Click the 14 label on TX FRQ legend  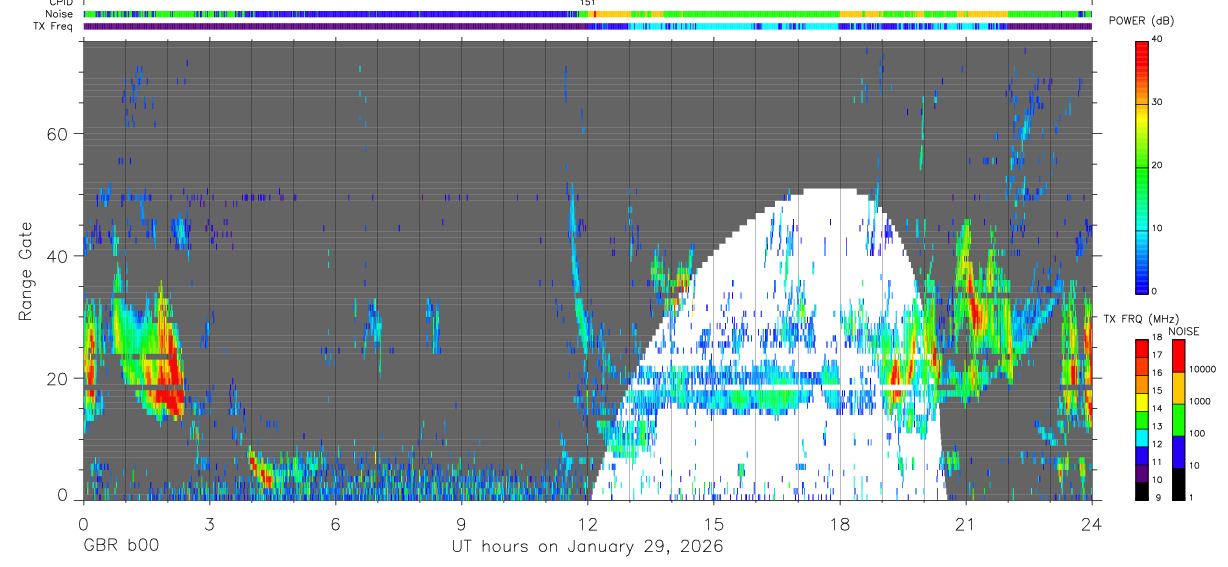(1158, 408)
